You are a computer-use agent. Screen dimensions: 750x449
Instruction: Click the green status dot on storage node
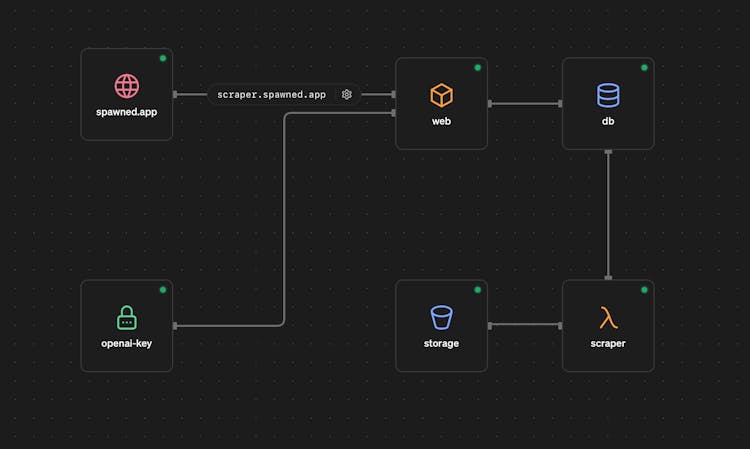tap(477, 290)
